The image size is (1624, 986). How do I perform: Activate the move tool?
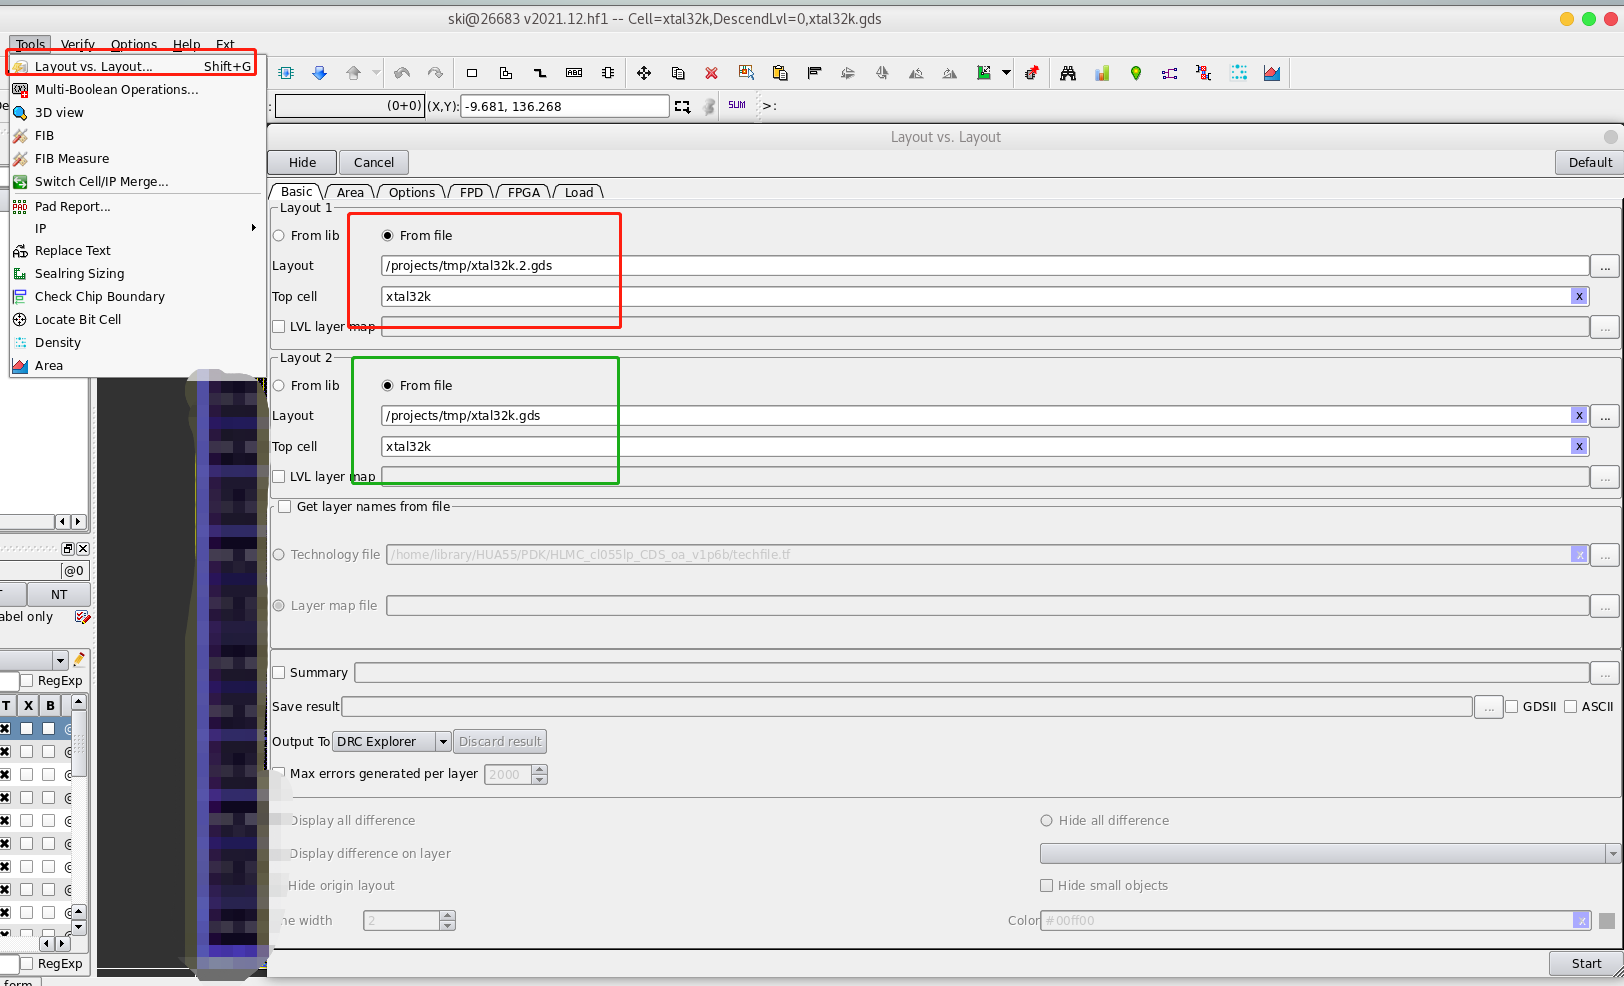point(644,72)
